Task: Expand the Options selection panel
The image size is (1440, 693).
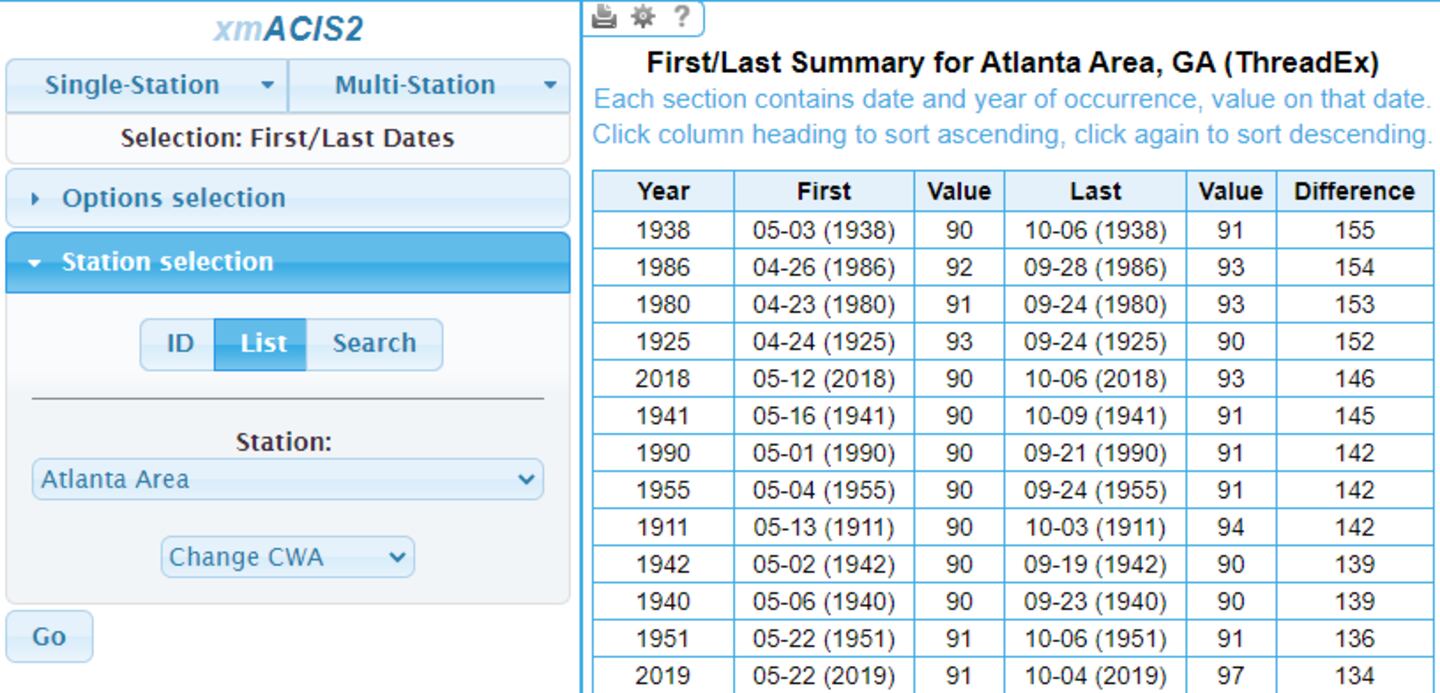Action: click(x=174, y=198)
